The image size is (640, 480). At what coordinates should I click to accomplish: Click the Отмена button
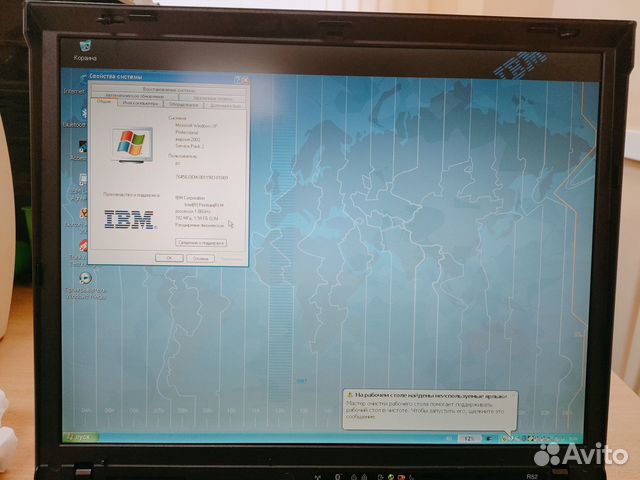[x=200, y=258]
